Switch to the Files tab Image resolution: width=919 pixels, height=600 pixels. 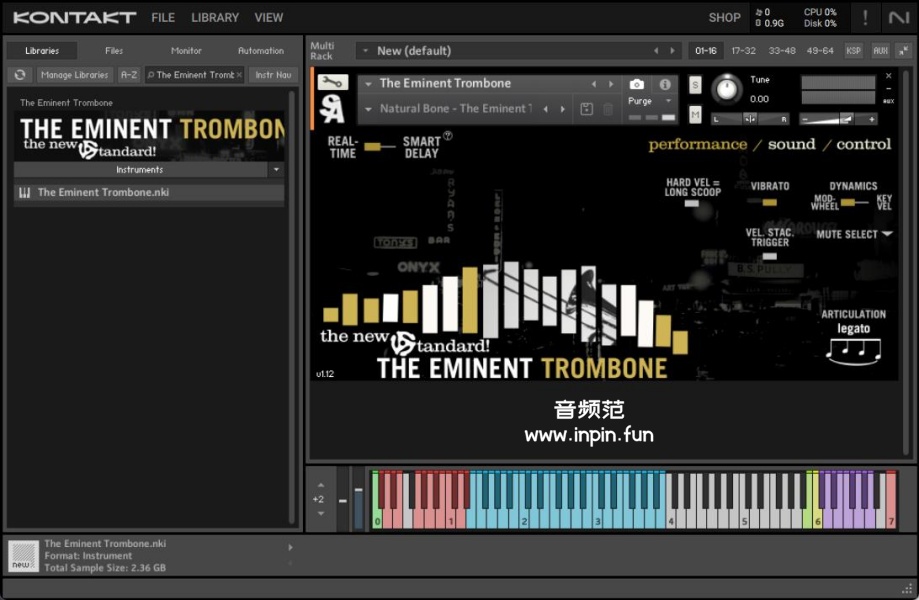[114, 51]
